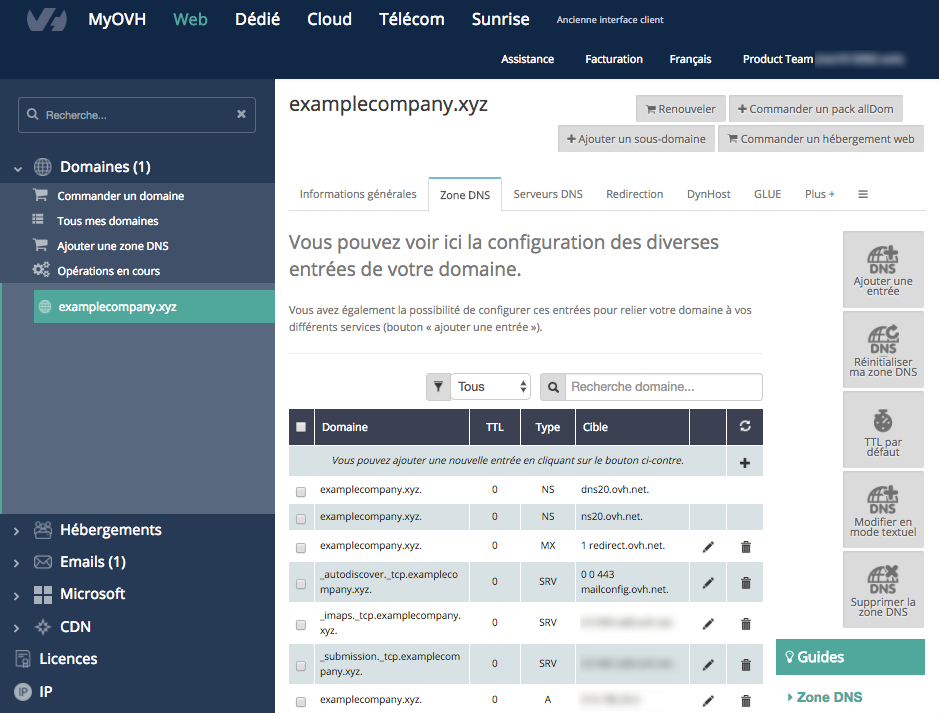Image resolution: width=939 pixels, height=713 pixels.
Task: Switch to Serveurs DNS tab
Action: (x=548, y=194)
